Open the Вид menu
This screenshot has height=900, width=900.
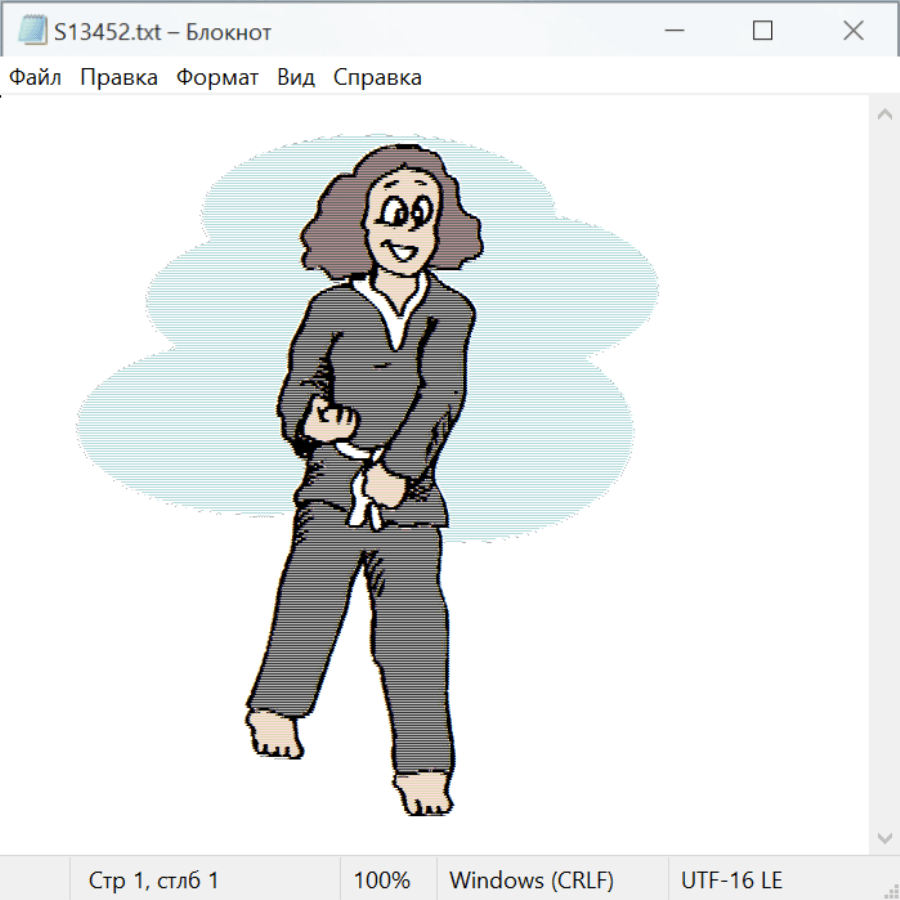296,78
